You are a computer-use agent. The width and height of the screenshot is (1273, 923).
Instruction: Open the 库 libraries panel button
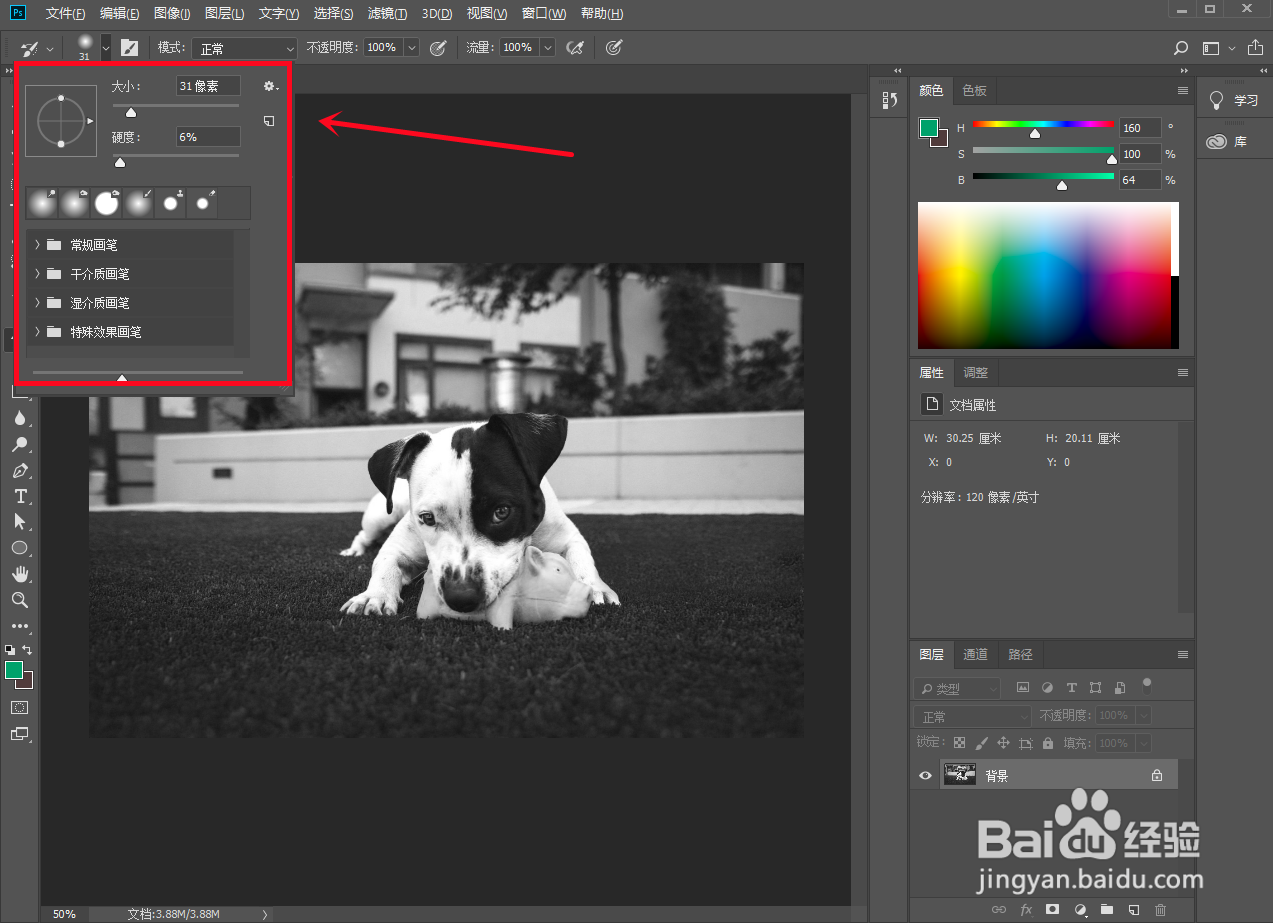tap(1229, 141)
